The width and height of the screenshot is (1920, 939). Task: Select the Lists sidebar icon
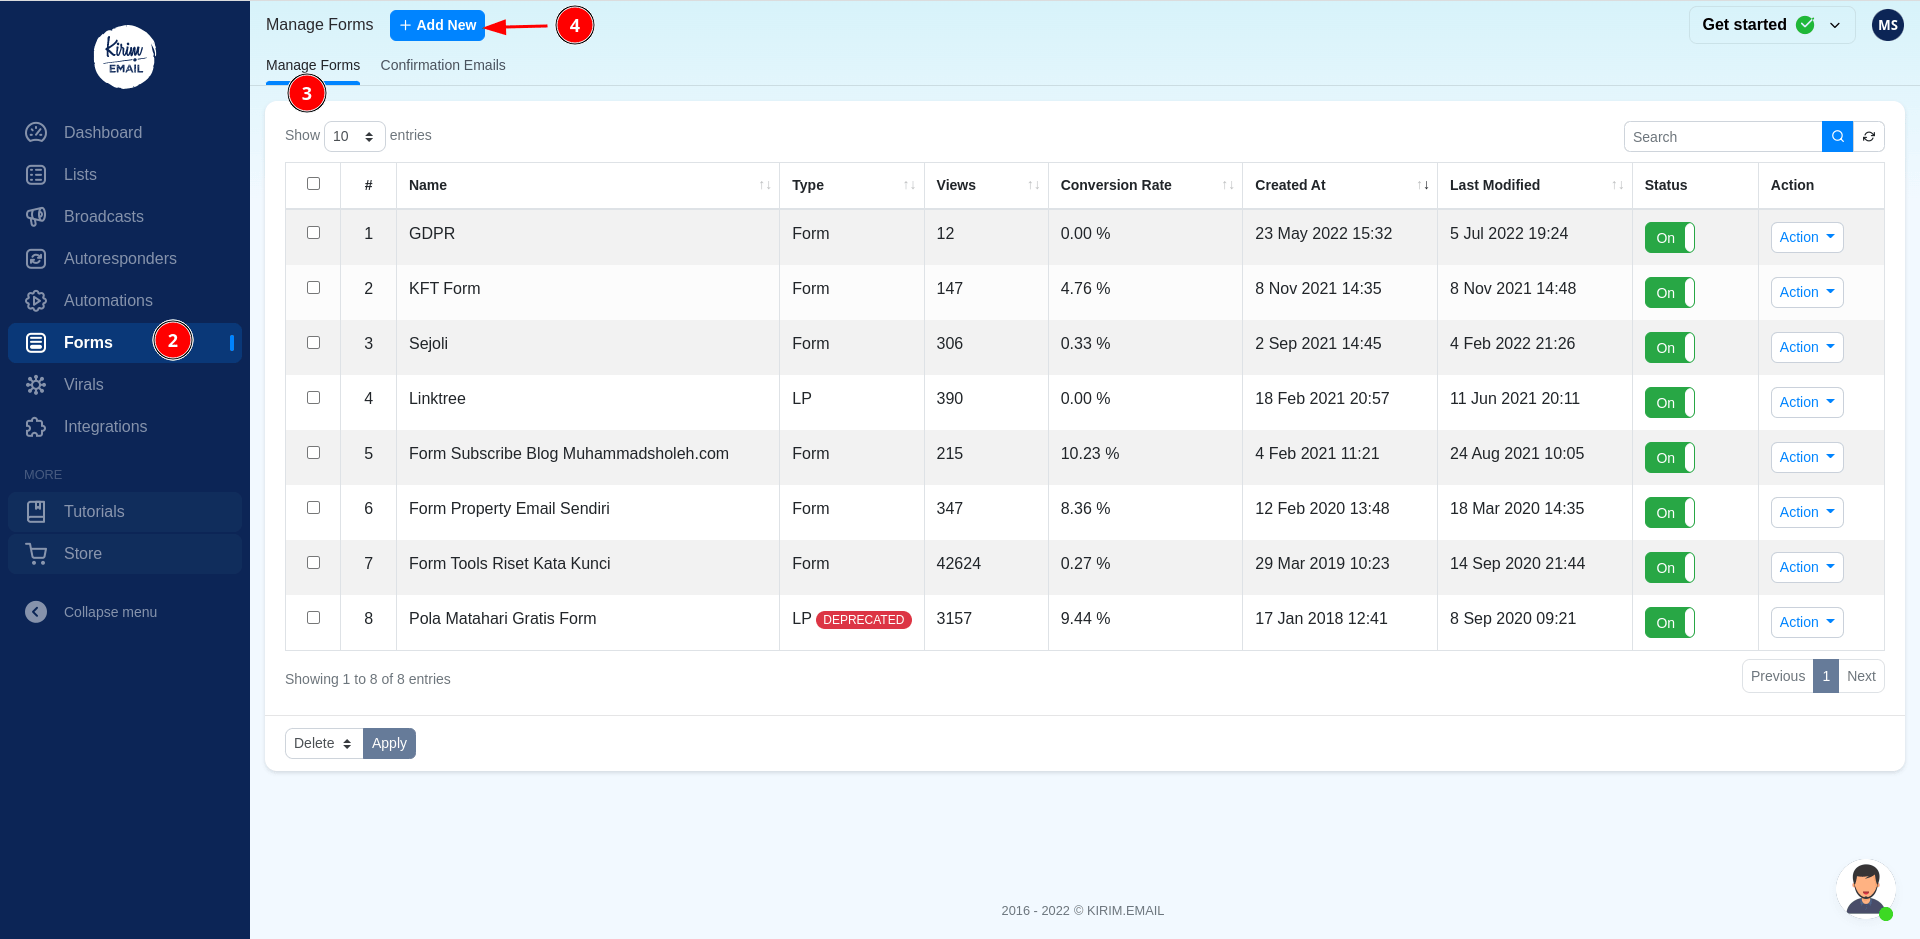[36, 174]
